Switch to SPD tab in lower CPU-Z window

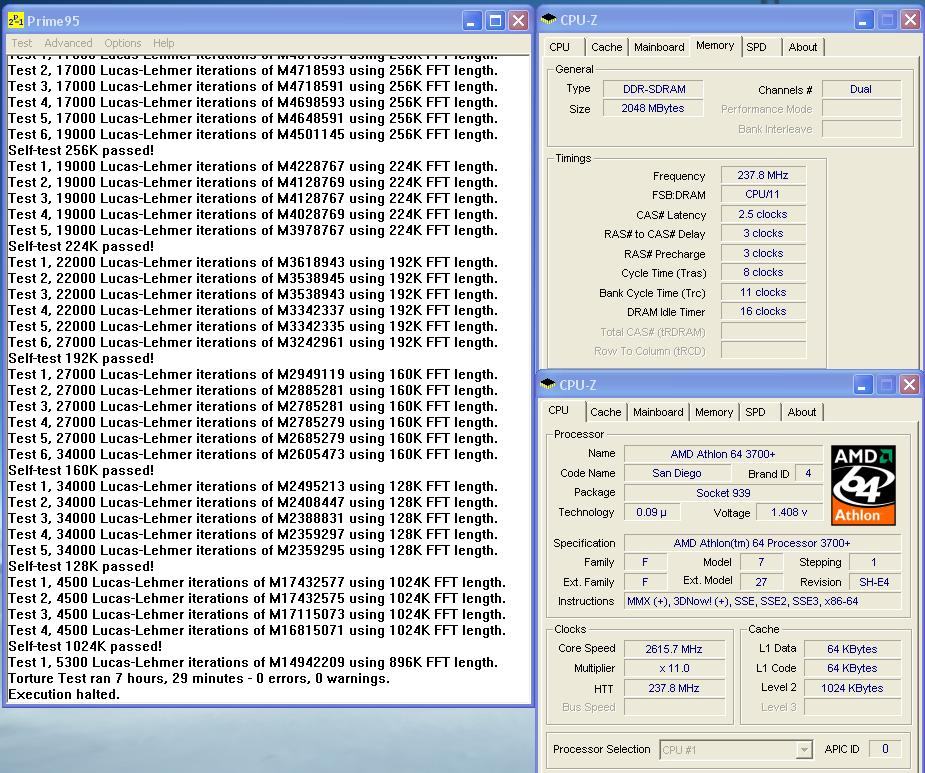coord(755,412)
